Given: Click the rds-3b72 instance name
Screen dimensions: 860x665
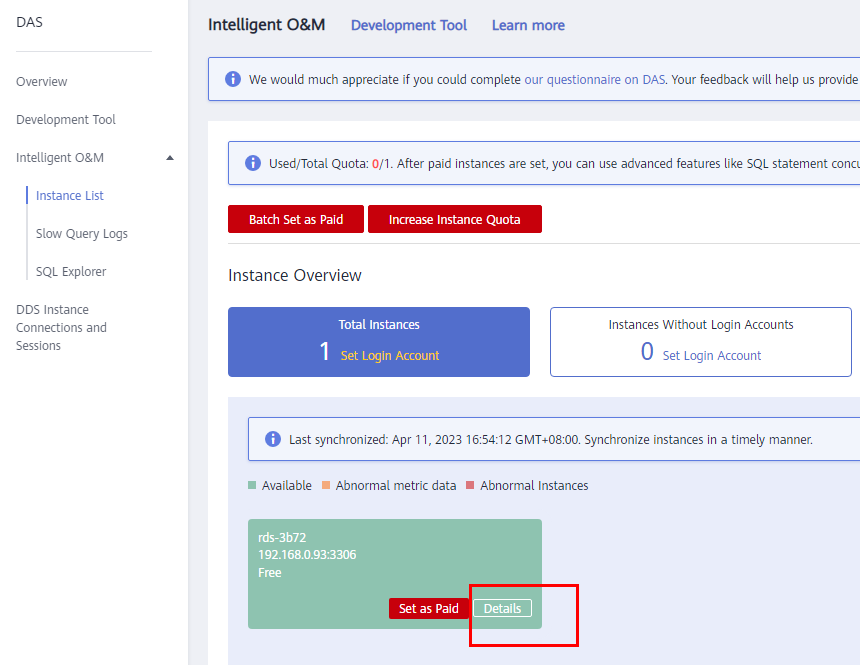Looking at the screenshot, I should pyautogui.click(x=282, y=537).
